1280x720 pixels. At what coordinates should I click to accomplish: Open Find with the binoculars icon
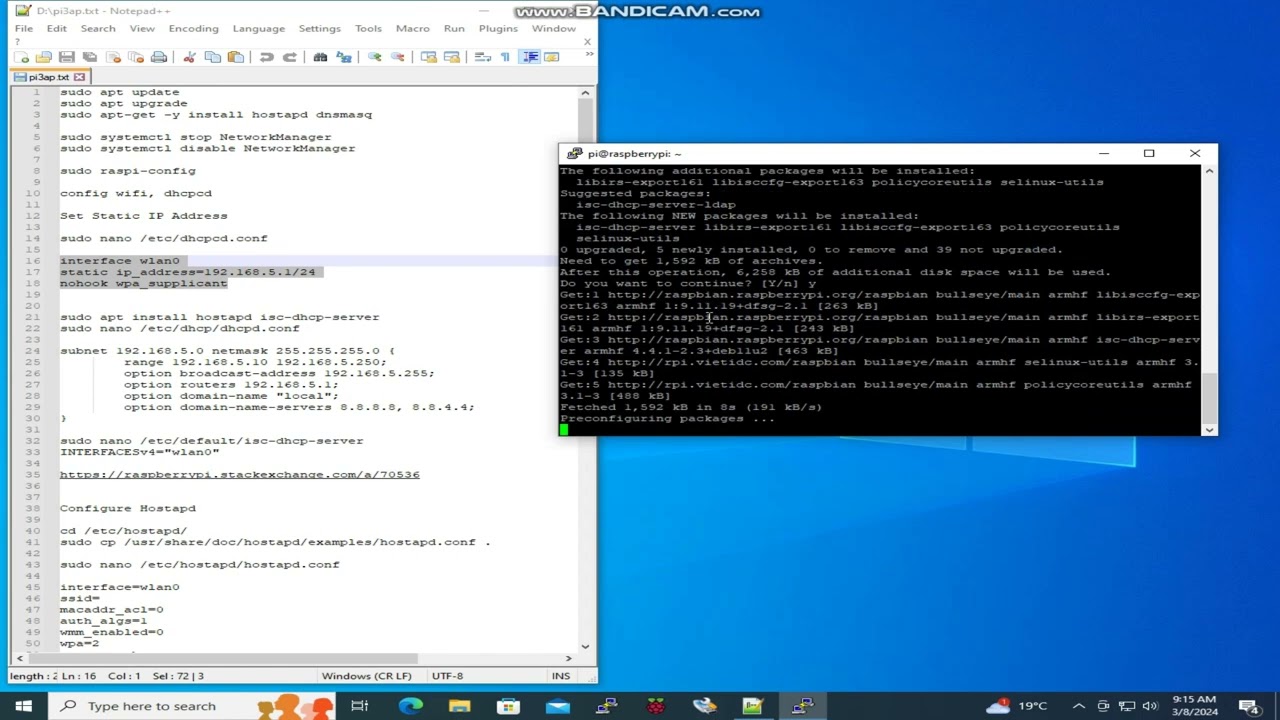(x=320, y=57)
